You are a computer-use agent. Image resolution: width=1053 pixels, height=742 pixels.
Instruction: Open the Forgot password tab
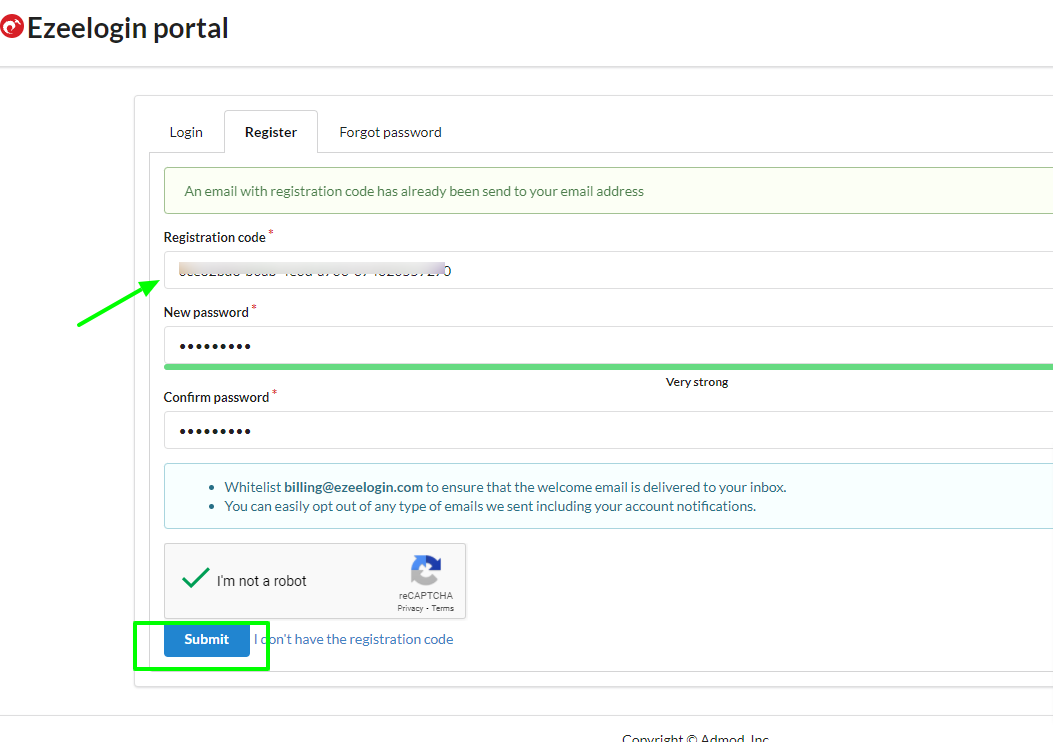pos(390,132)
